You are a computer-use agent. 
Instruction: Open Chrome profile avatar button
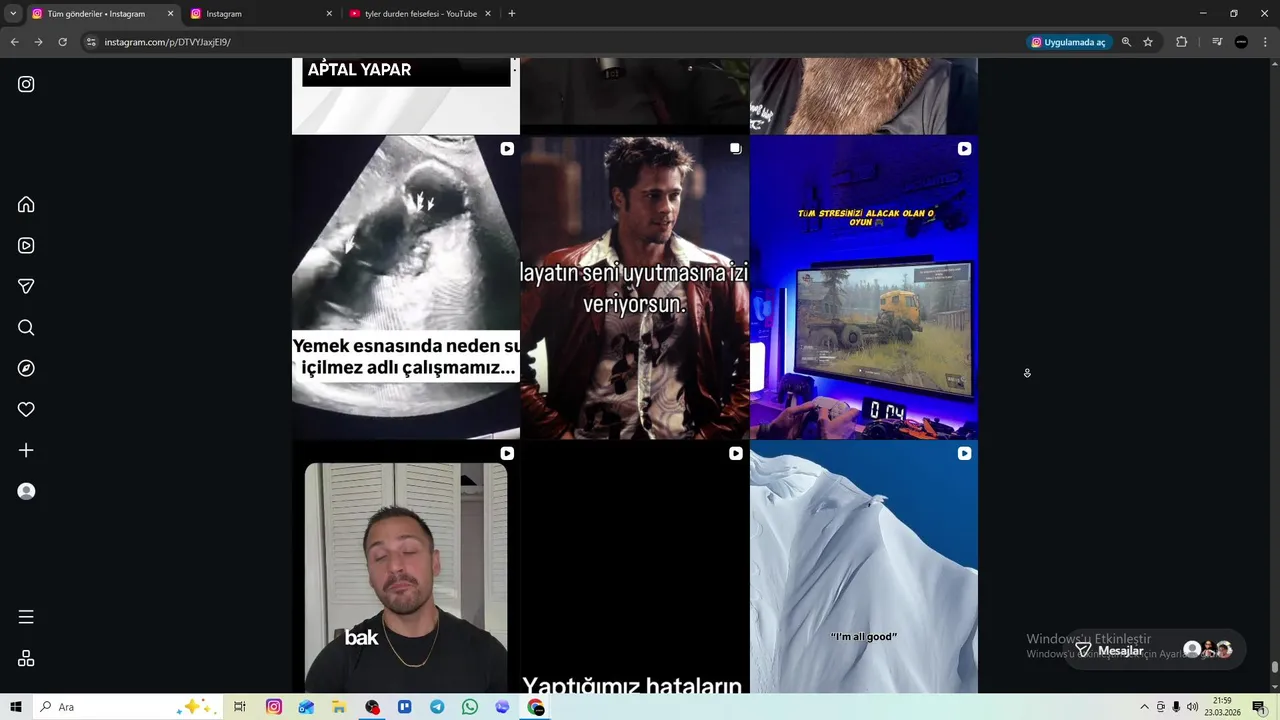coord(1241,42)
